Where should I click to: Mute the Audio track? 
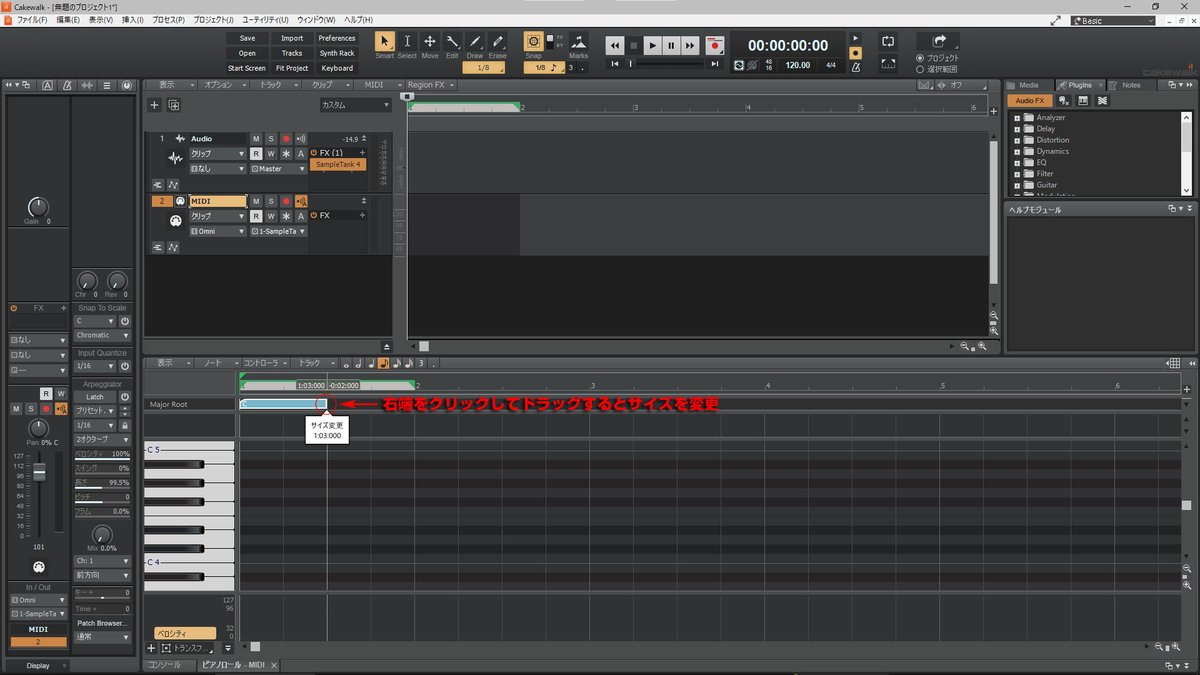(256, 139)
